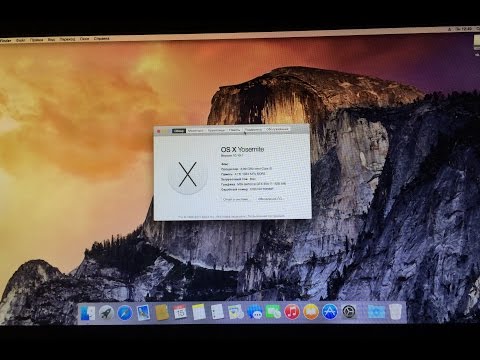Switch to the Обслуживание tab
This screenshot has height=360, width=480.
(277, 129)
